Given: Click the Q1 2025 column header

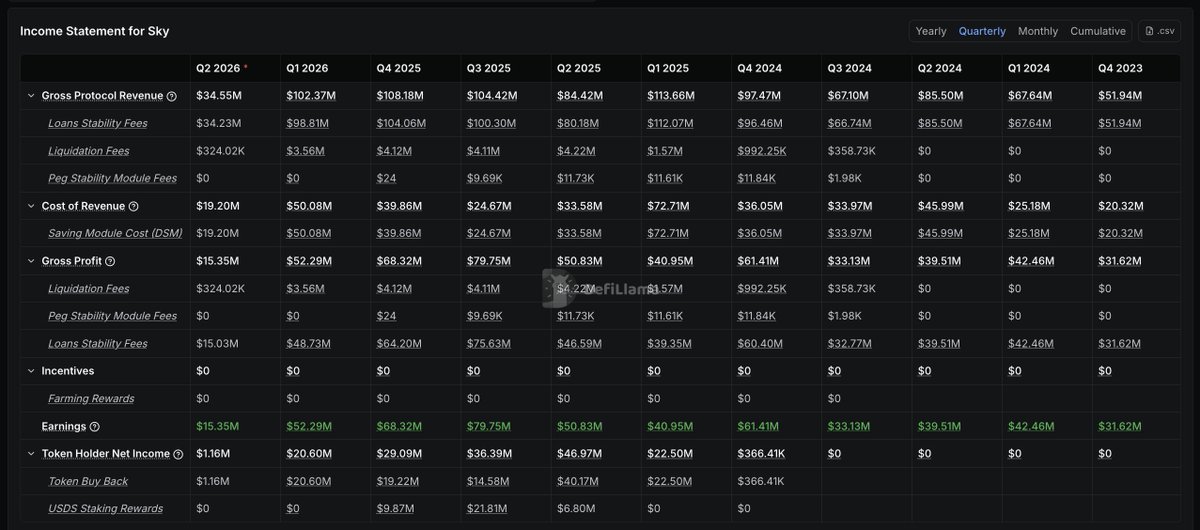Looking at the screenshot, I should click(668, 68).
